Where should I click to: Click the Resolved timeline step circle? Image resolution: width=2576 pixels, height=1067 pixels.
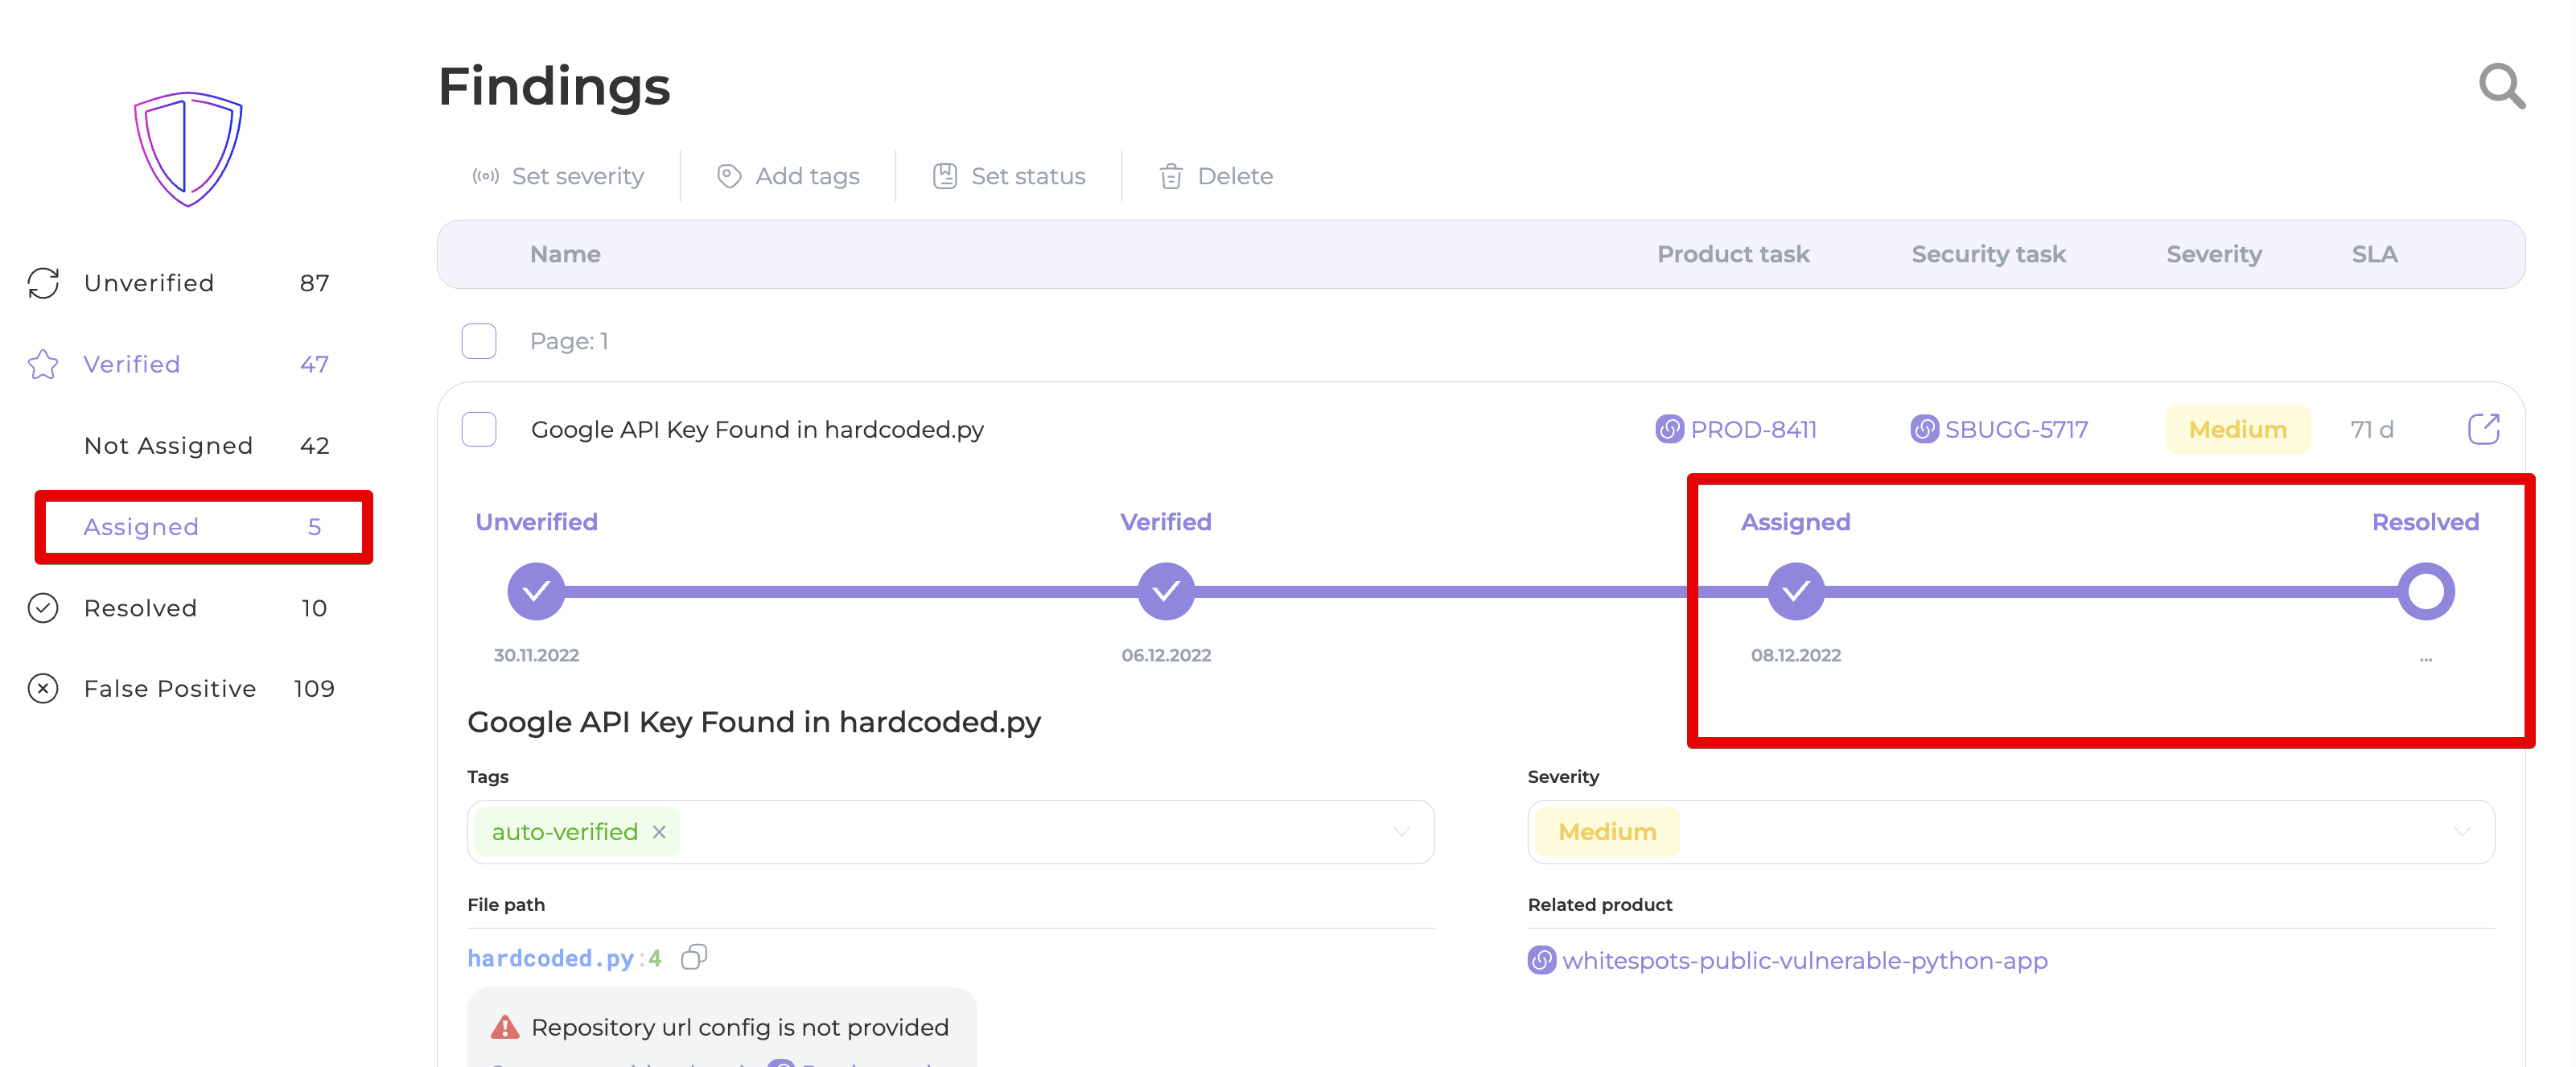tap(2425, 592)
